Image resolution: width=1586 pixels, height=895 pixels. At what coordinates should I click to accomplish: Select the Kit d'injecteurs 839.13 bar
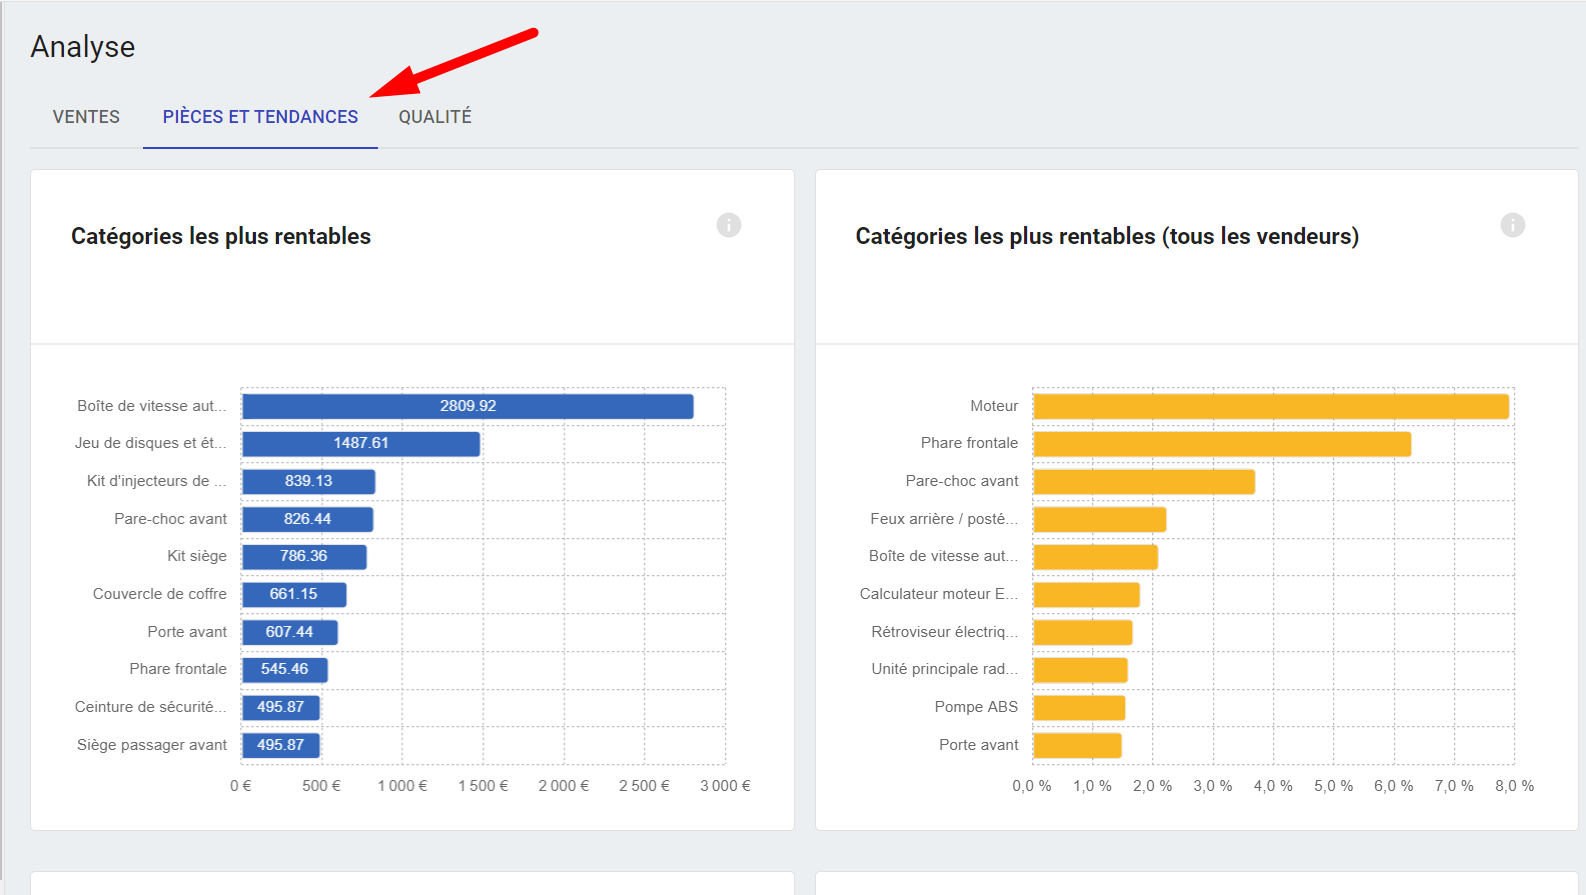308,482
